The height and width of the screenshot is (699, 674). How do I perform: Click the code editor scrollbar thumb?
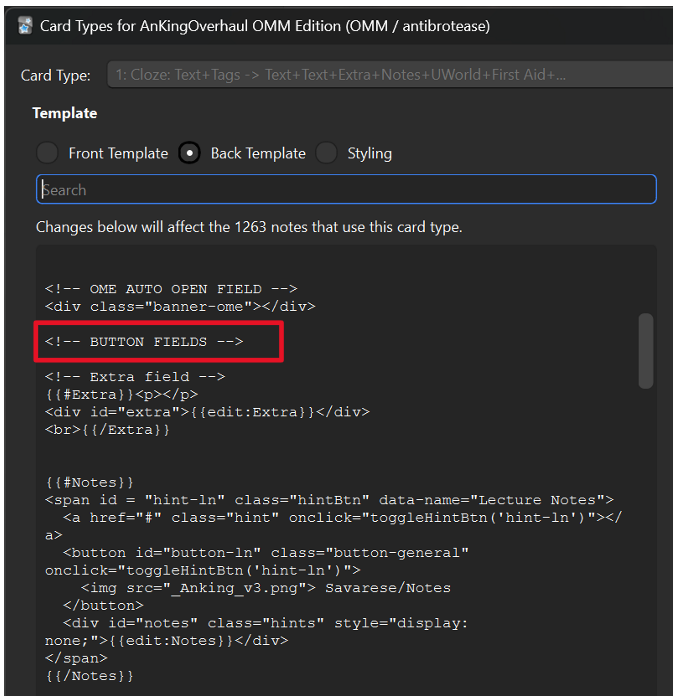point(645,351)
